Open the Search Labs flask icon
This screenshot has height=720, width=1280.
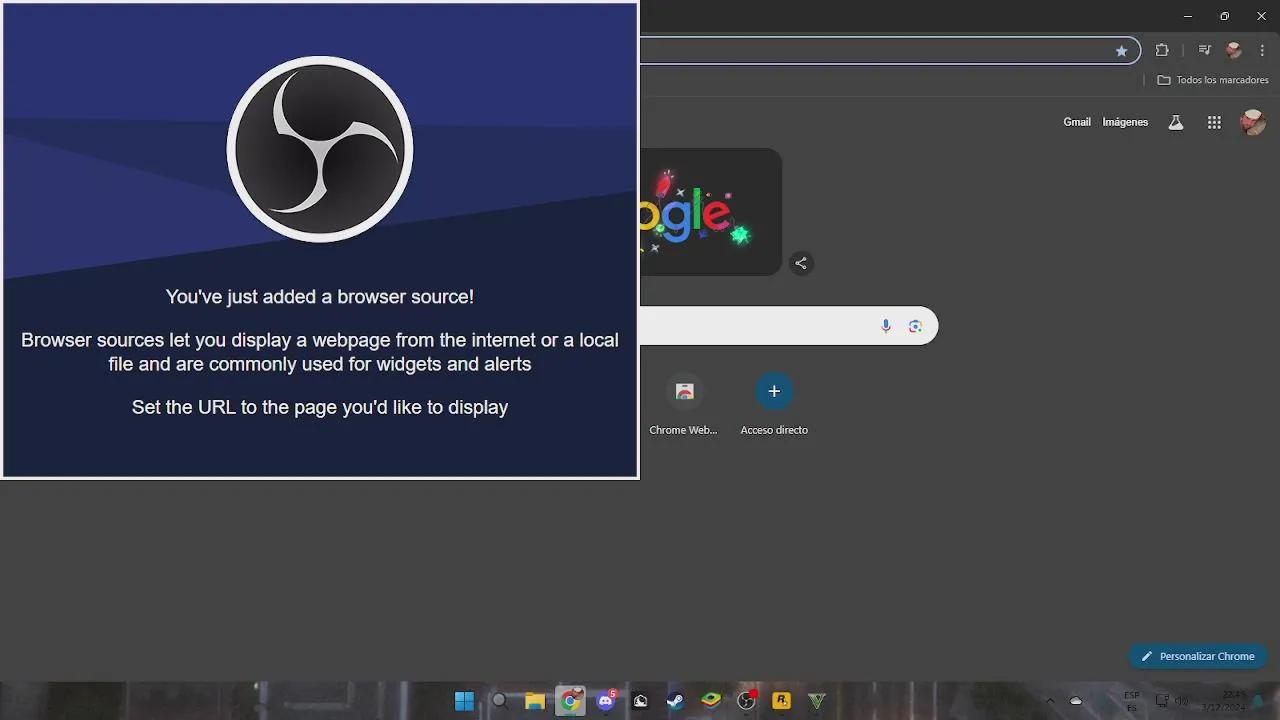[1176, 122]
